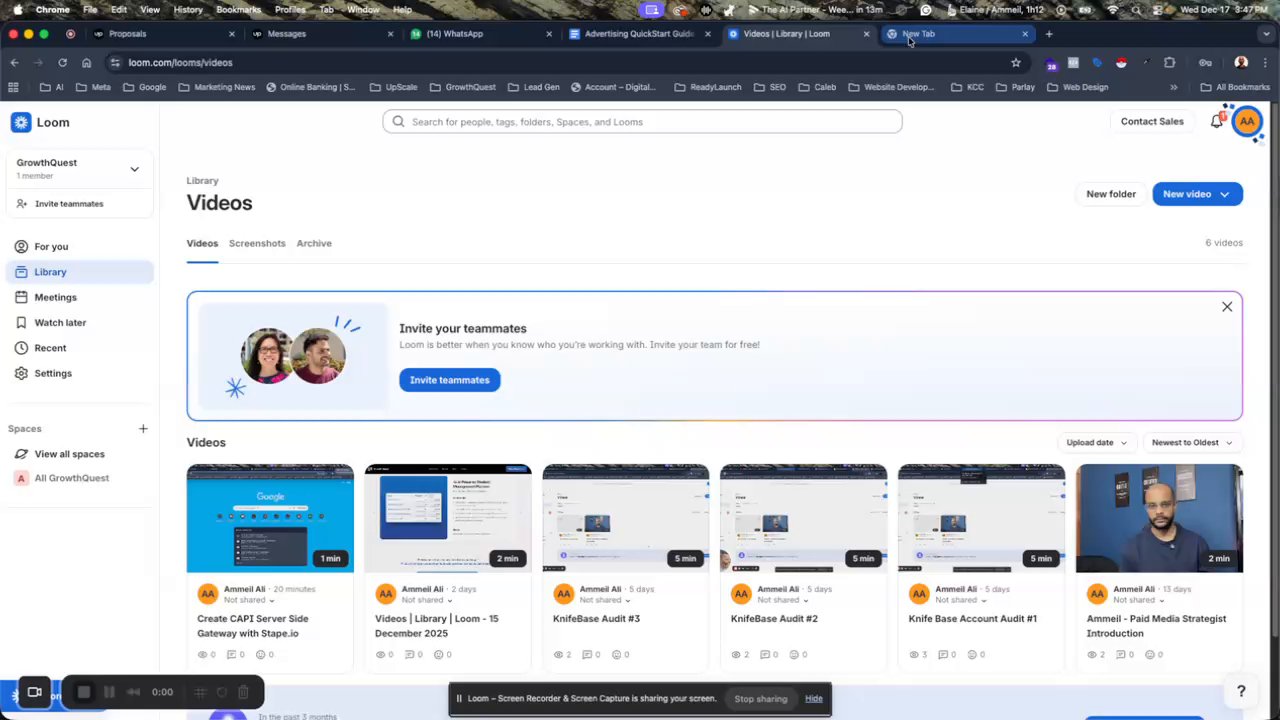This screenshot has width=1280, height=720.
Task: Bookmark this page with the star icon
Action: click(x=1016, y=62)
